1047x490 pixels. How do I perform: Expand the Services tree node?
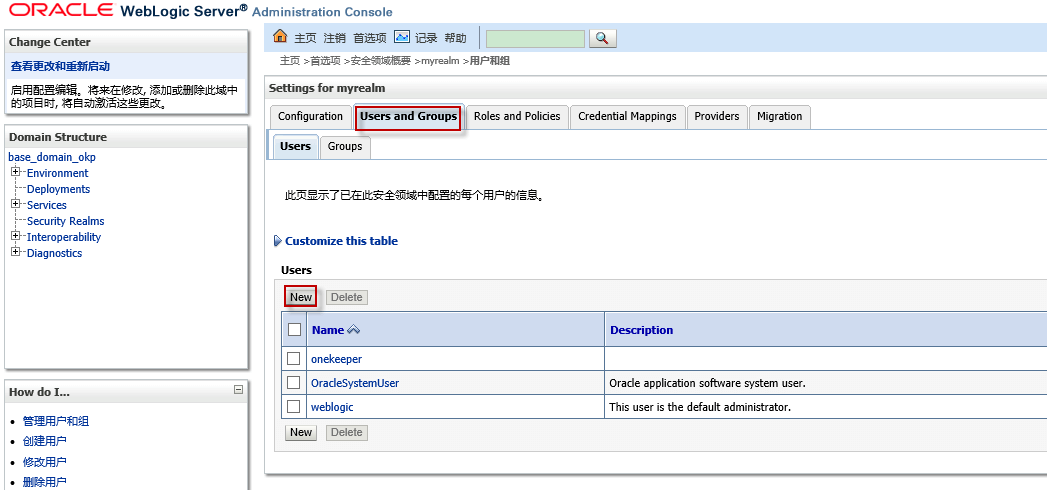click(x=15, y=204)
